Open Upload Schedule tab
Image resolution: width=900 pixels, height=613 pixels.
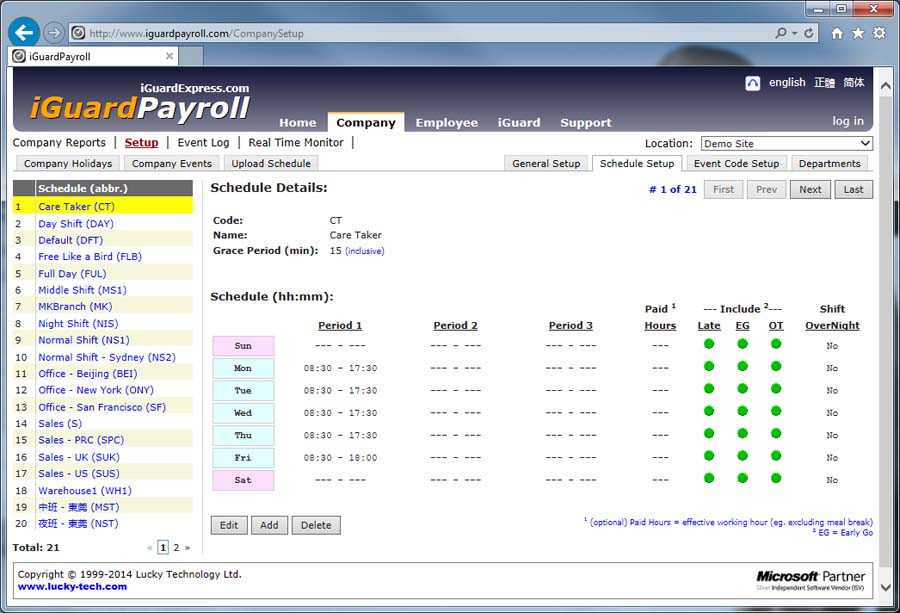click(271, 164)
